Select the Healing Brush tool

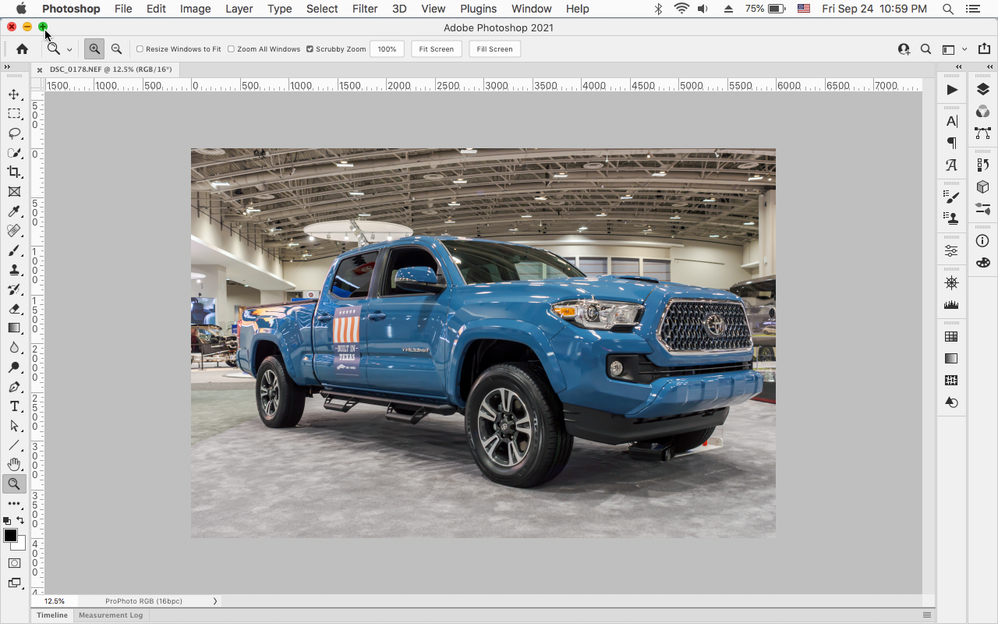coord(14,230)
